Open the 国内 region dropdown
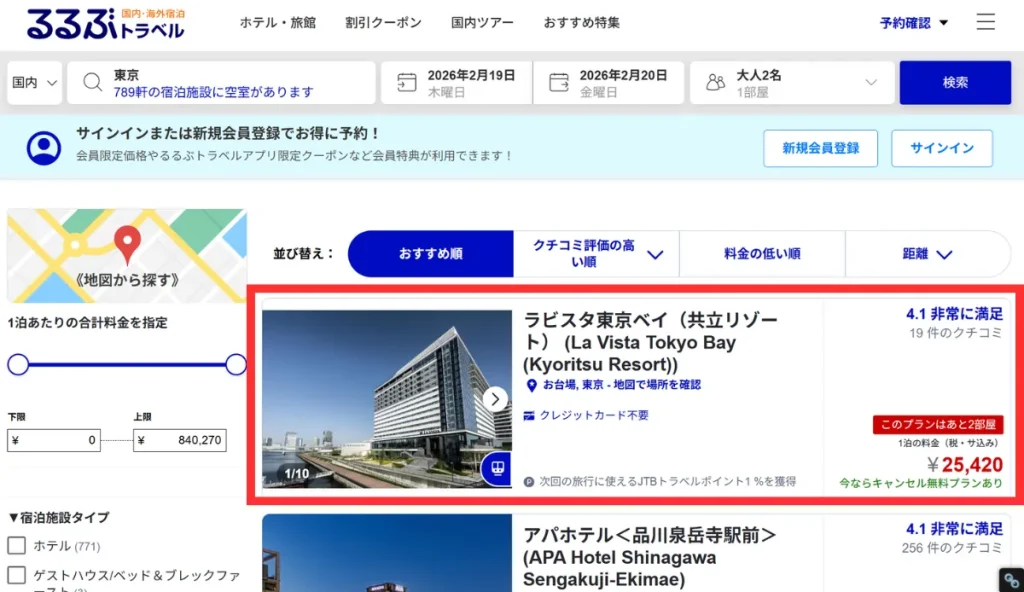1024x592 pixels. point(33,82)
